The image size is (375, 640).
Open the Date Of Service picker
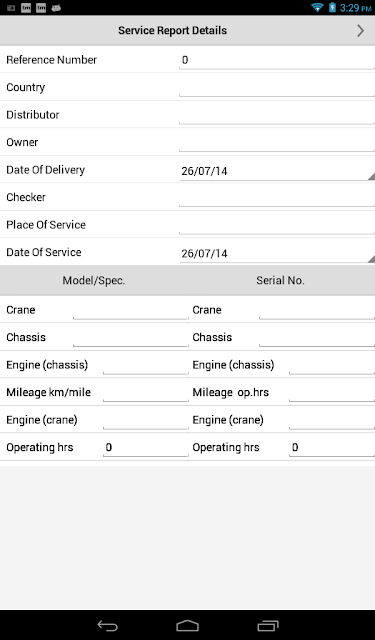277,253
